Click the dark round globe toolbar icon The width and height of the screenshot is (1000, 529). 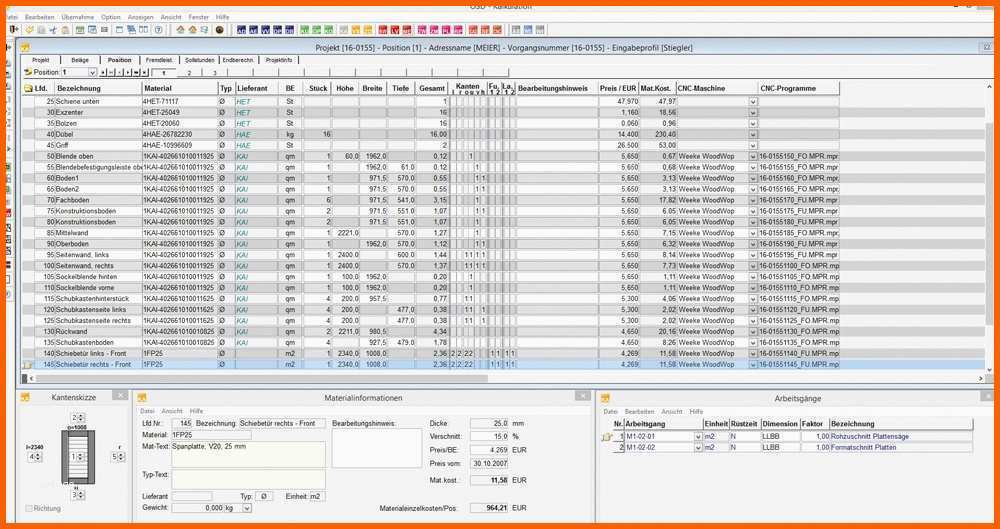219,29
